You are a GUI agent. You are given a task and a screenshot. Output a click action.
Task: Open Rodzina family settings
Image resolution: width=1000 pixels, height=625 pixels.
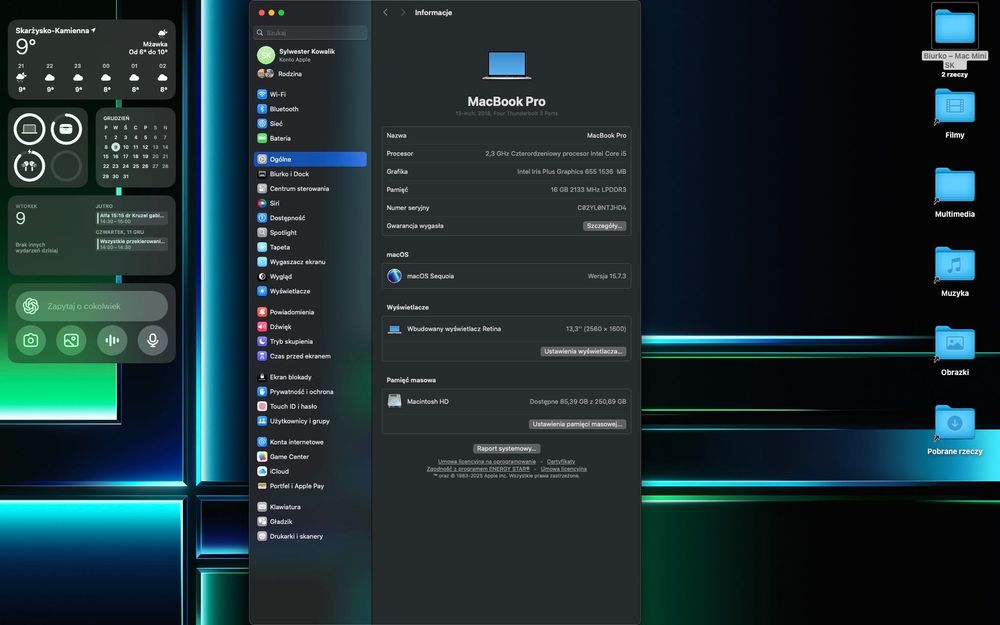tap(310, 74)
